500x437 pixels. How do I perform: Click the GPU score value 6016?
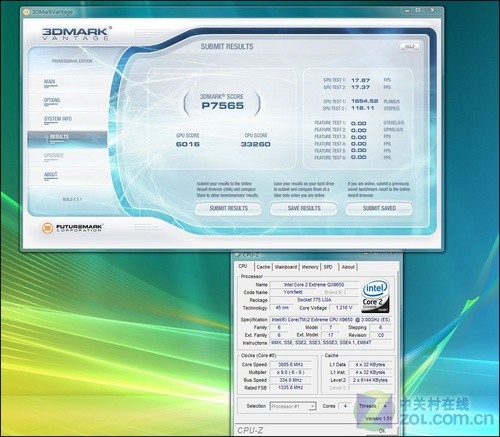pos(188,144)
